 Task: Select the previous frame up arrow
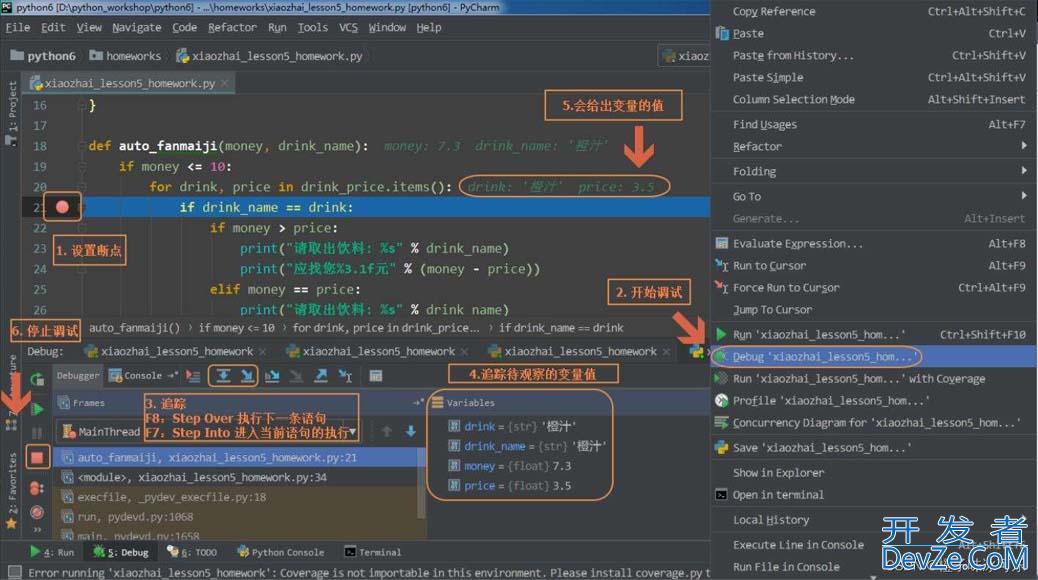[387, 432]
